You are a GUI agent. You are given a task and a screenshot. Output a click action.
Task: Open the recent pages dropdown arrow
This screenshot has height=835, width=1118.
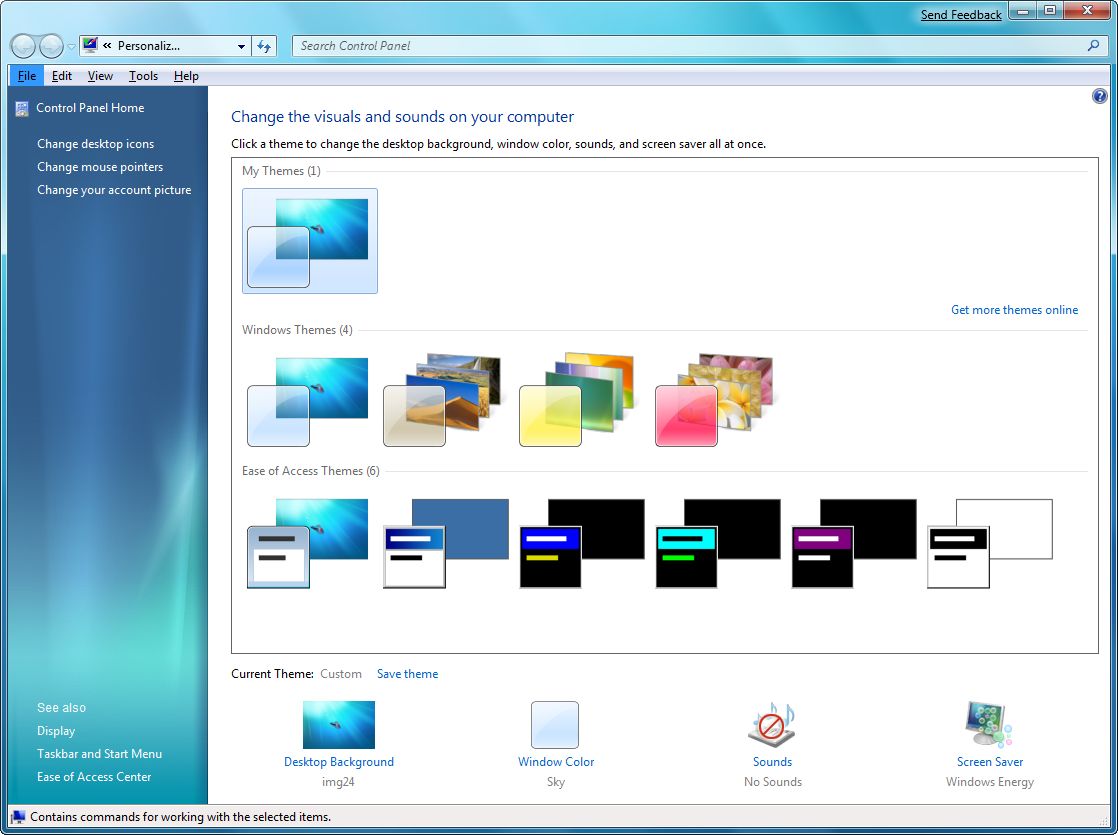pos(72,47)
